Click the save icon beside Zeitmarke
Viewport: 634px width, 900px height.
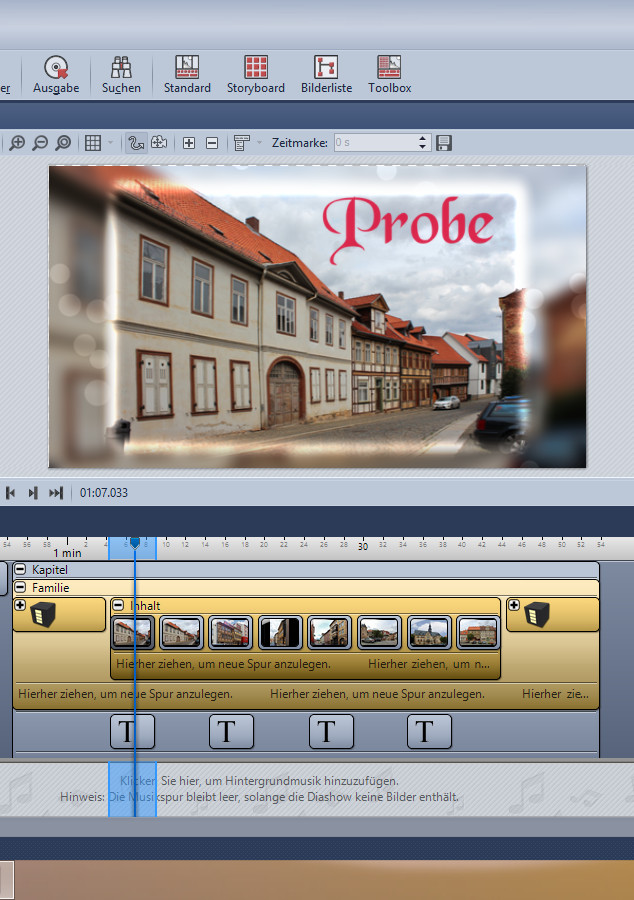coord(443,143)
